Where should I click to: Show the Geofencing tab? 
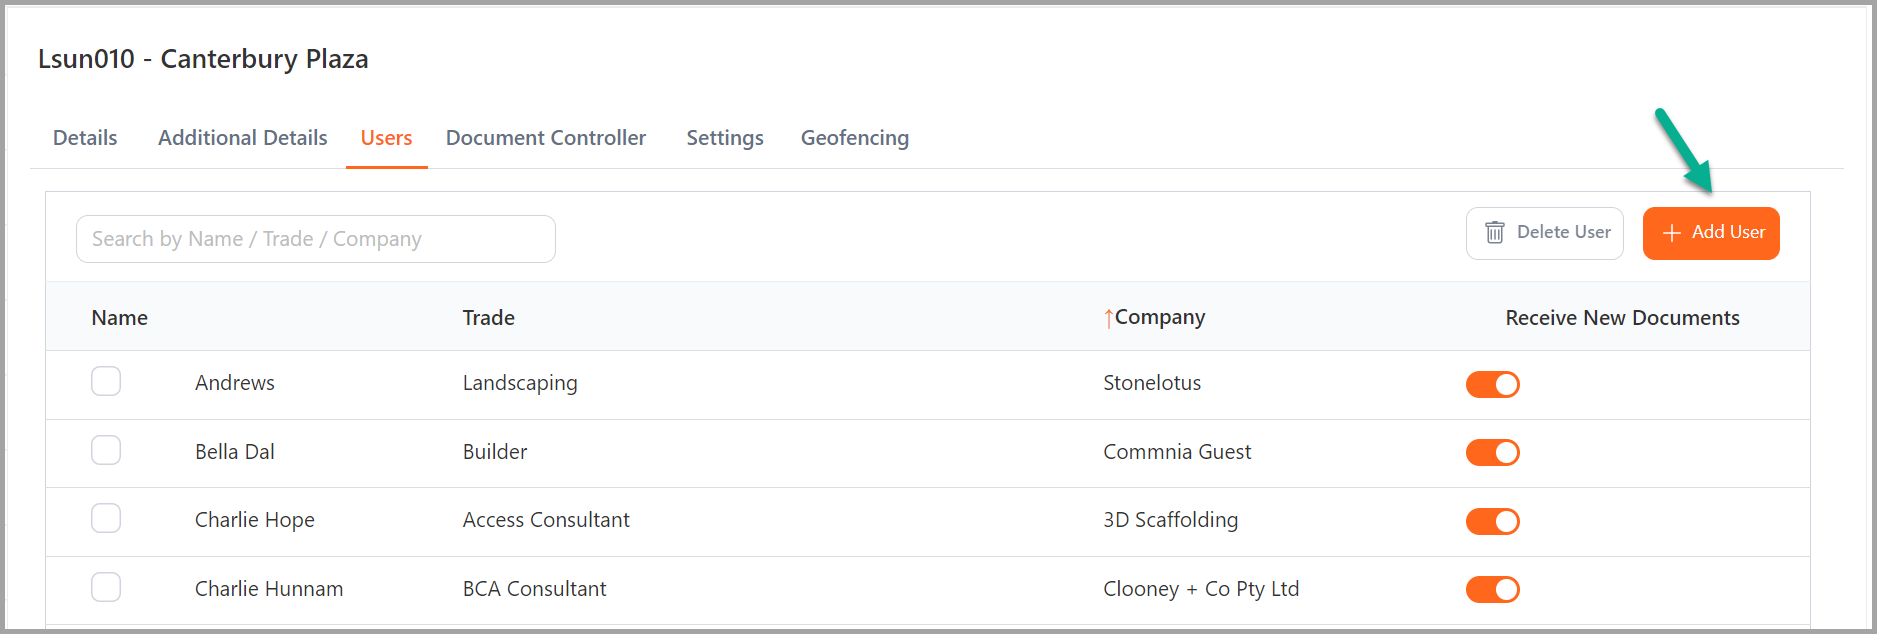coord(855,138)
